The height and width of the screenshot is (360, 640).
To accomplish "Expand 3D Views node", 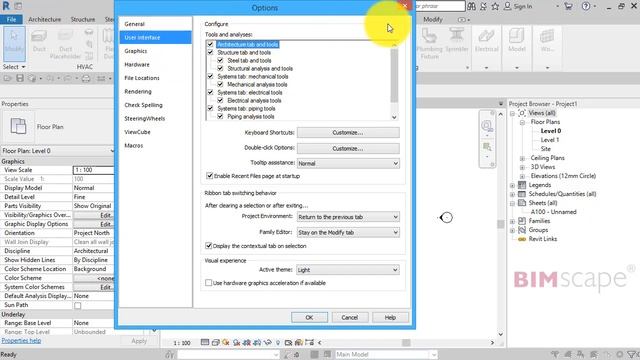I will tap(522, 167).
